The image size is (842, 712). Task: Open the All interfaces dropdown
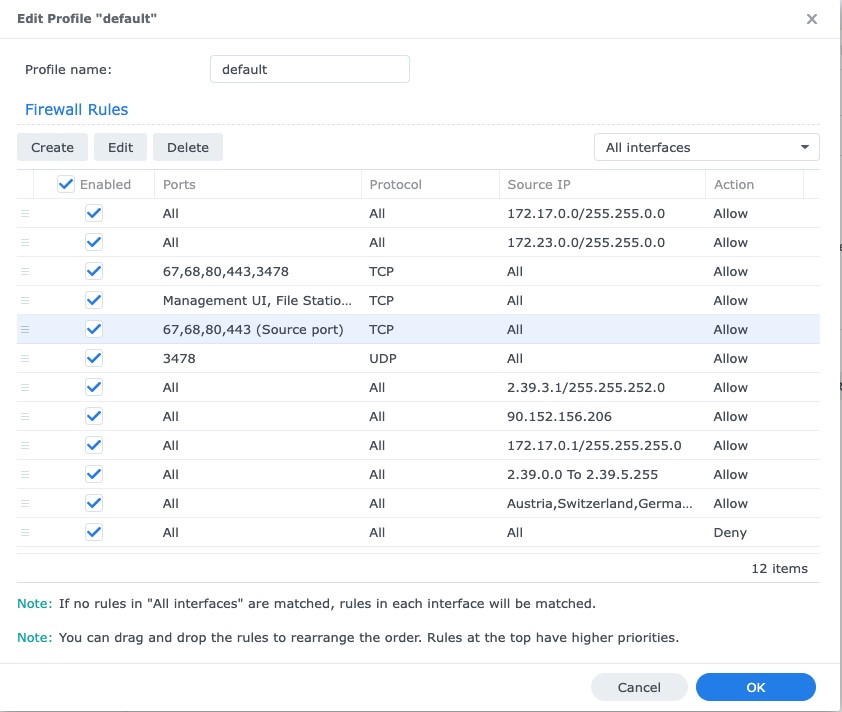tap(706, 147)
